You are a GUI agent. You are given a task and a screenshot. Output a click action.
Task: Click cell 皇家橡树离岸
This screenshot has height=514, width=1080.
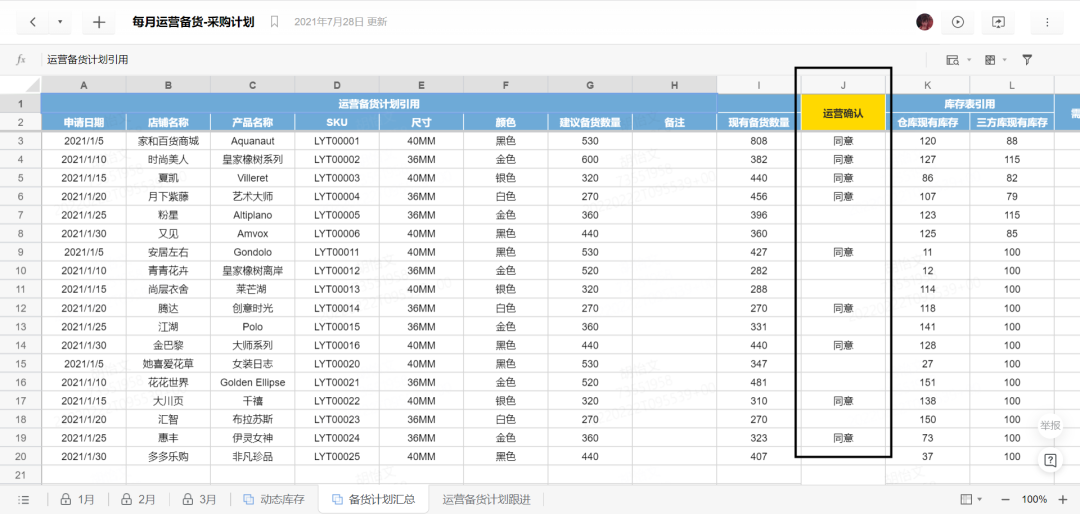[252, 271]
